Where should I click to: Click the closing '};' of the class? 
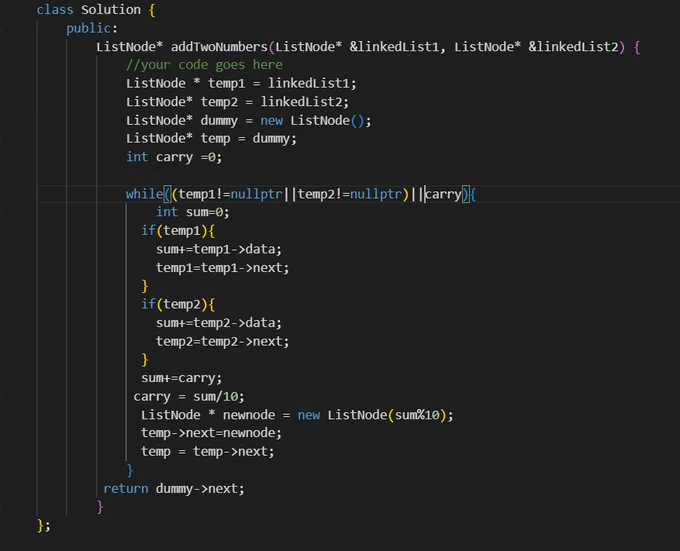(x=44, y=525)
